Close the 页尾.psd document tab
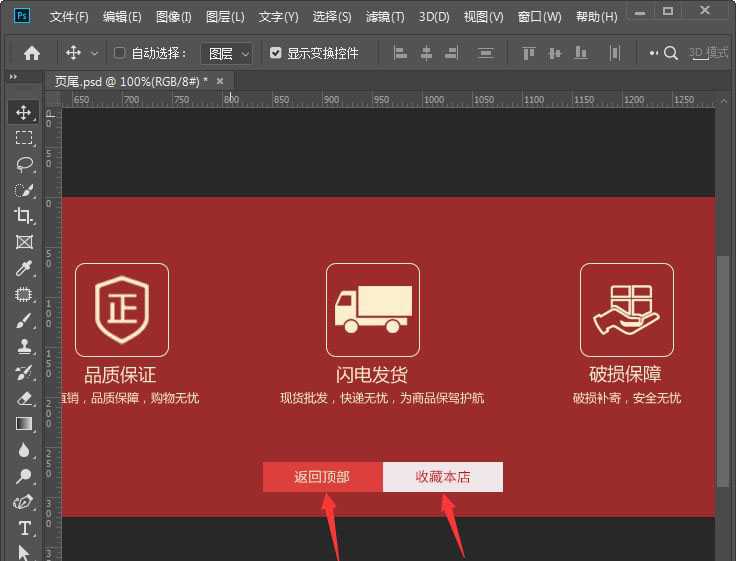The image size is (736, 561). point(220,80)
